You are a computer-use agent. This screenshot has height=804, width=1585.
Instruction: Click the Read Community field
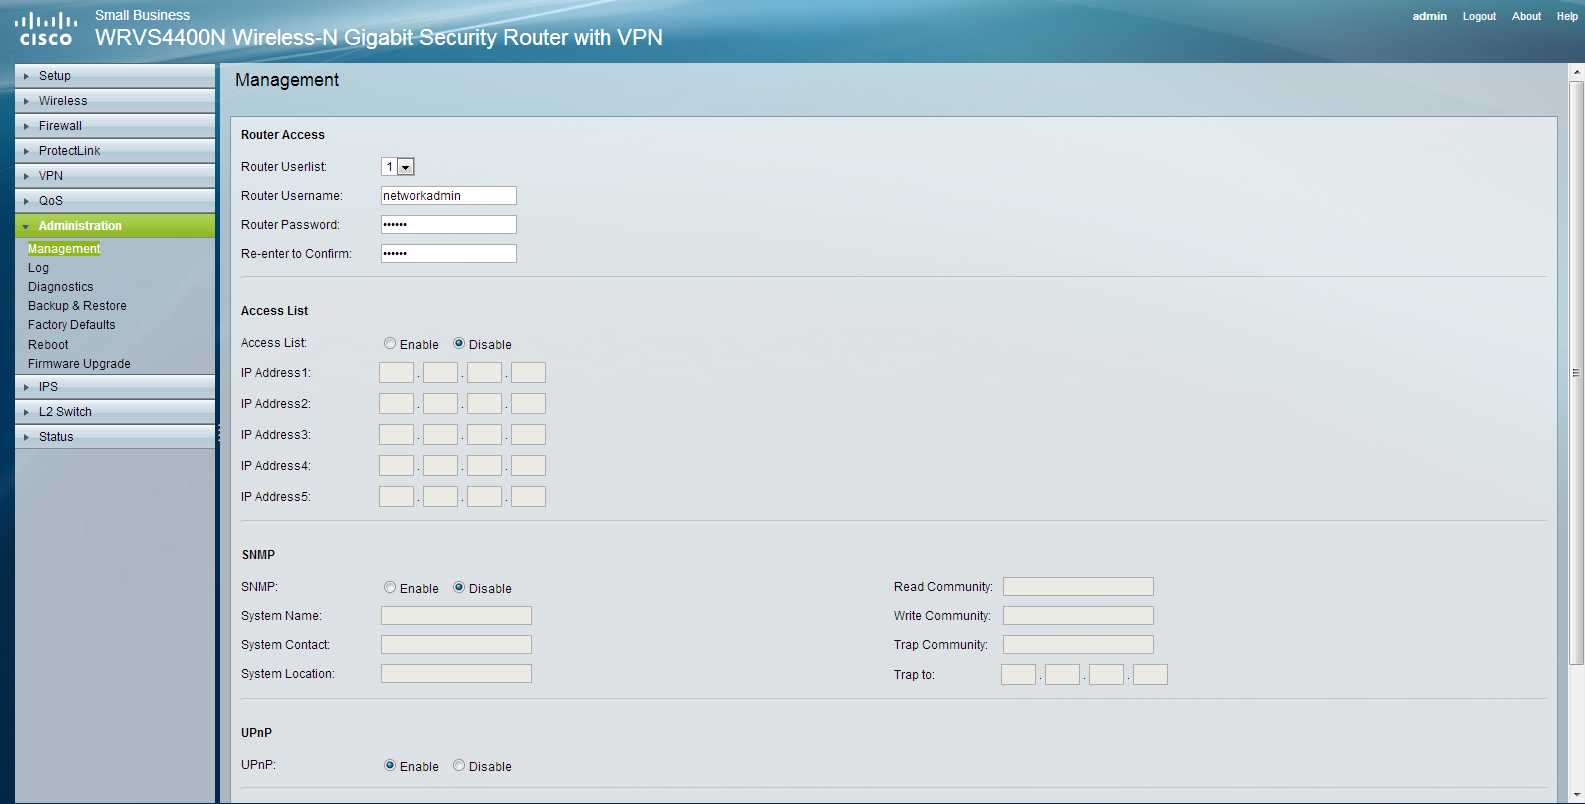coord(1078,587)
